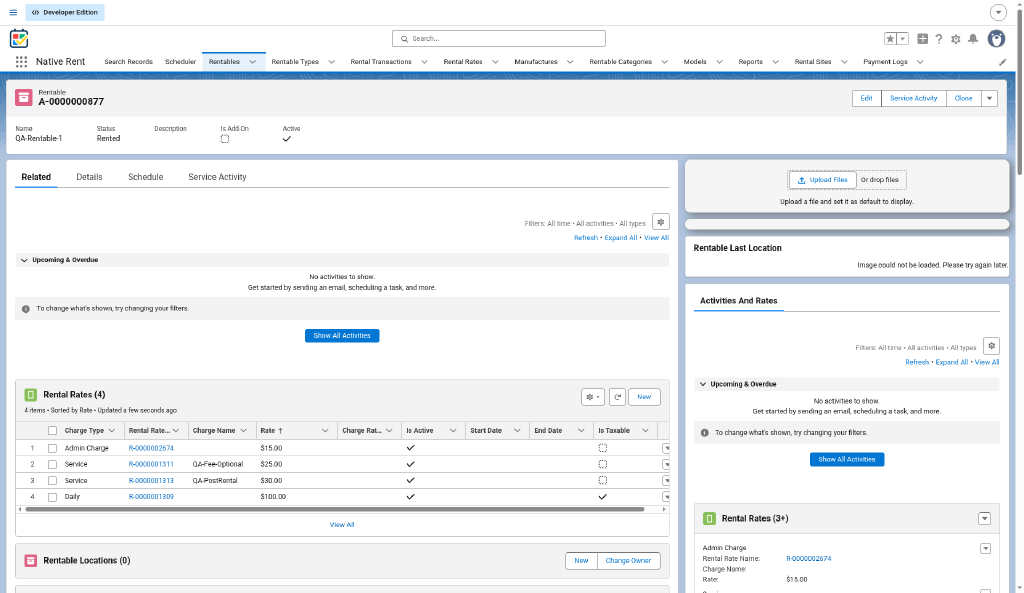Open the notifications bell

(973, 39)
